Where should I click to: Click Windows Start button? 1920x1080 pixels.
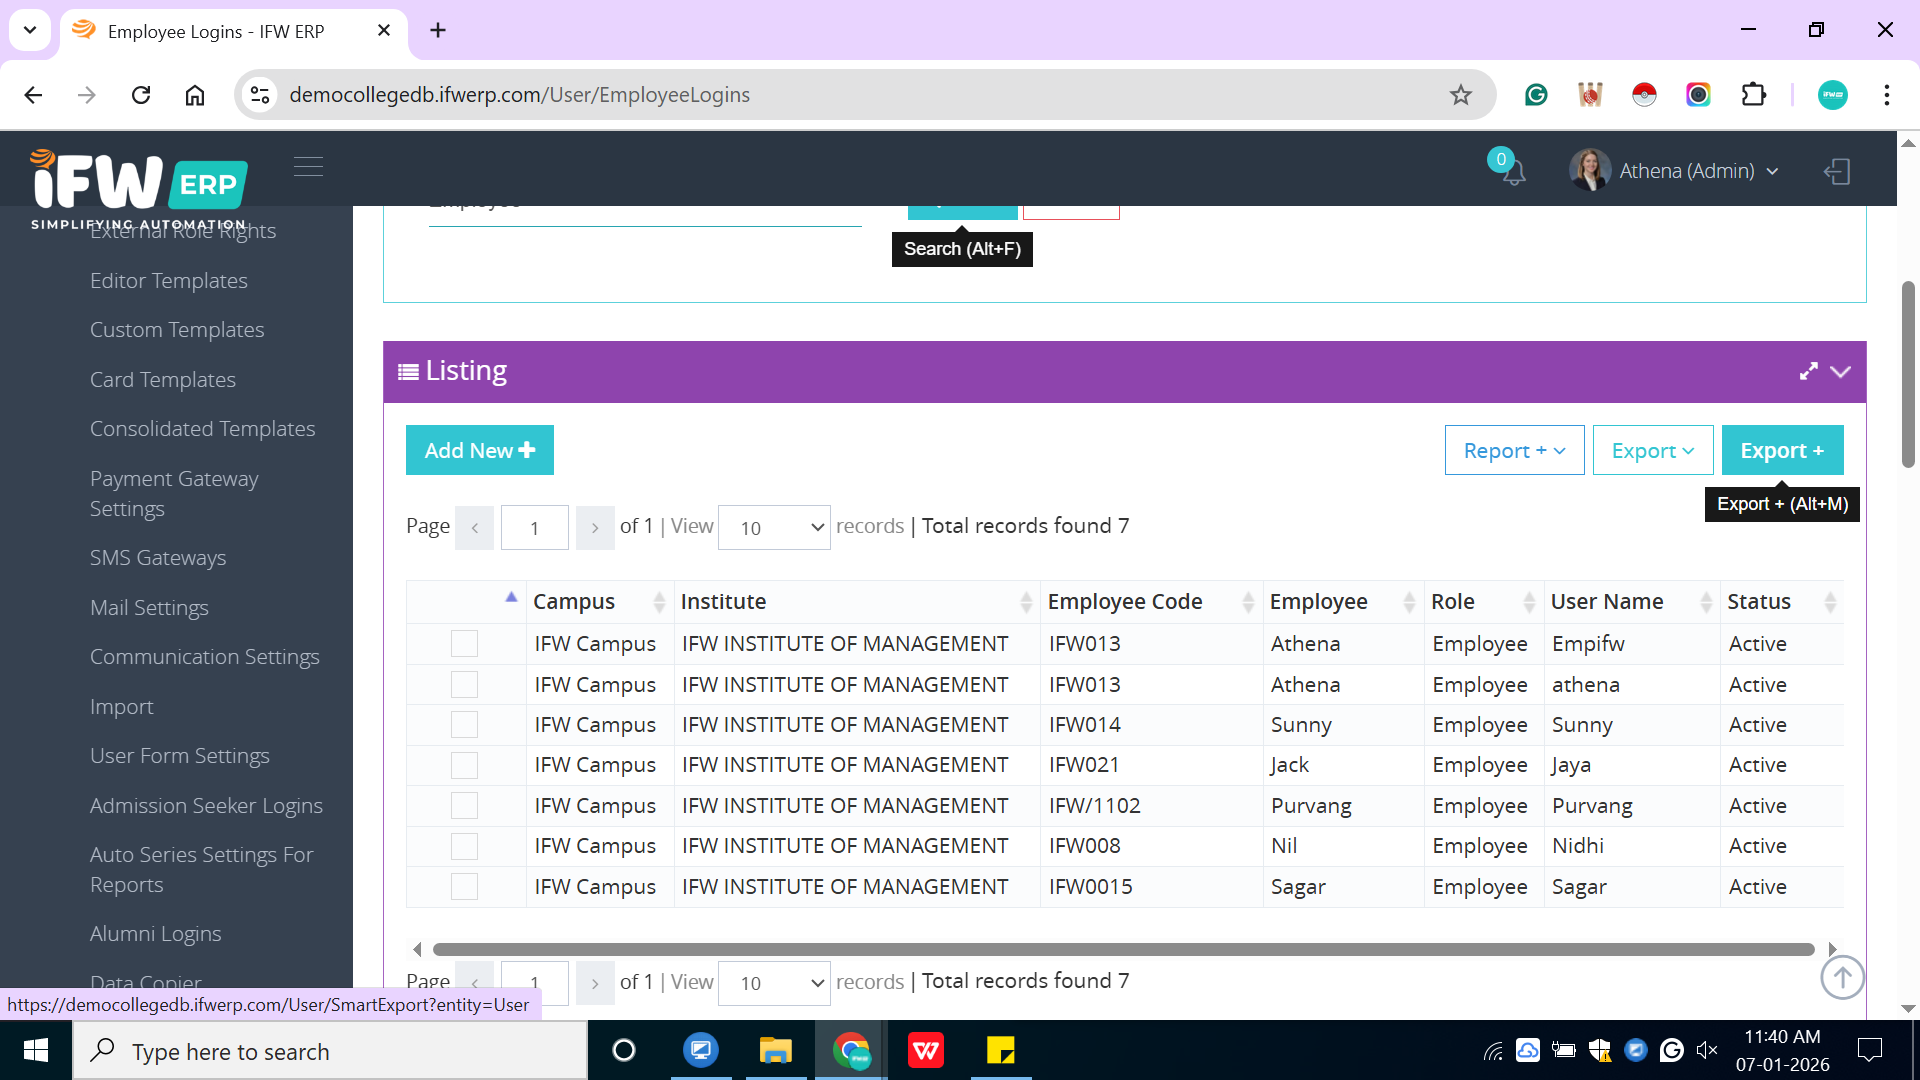36,1051
